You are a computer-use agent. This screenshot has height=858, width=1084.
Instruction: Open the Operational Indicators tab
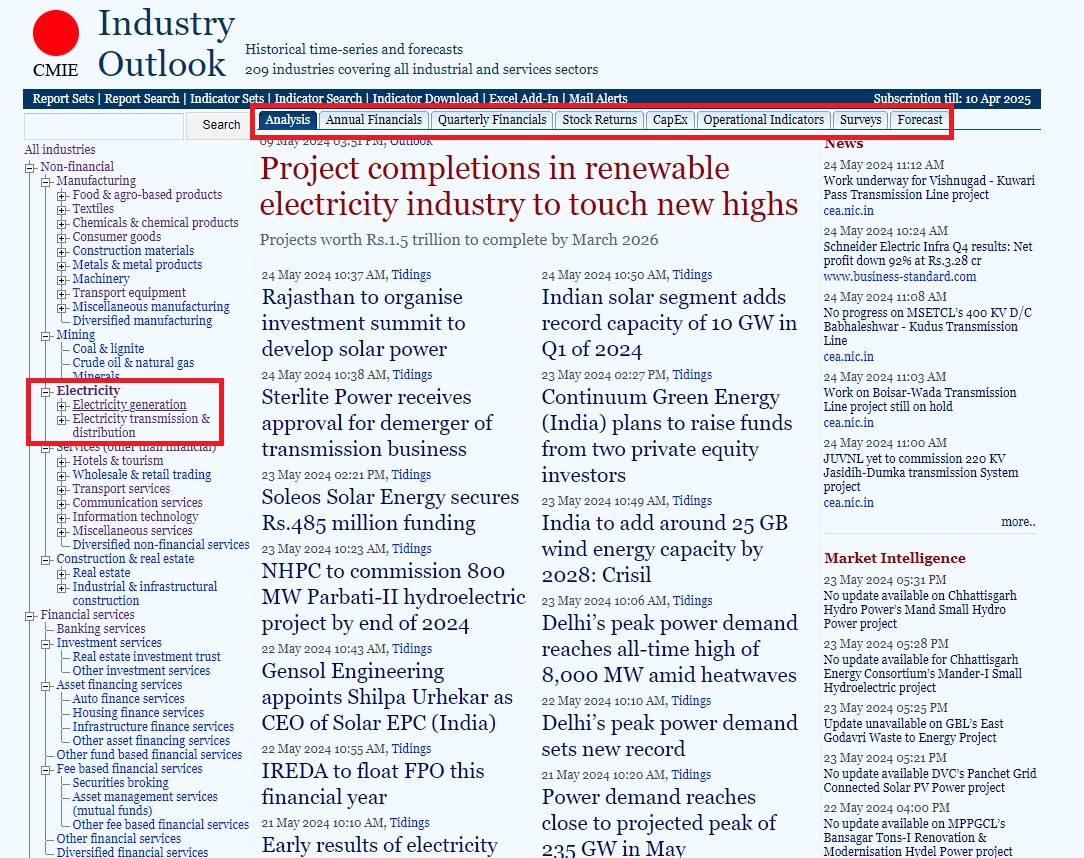[763, 120]
